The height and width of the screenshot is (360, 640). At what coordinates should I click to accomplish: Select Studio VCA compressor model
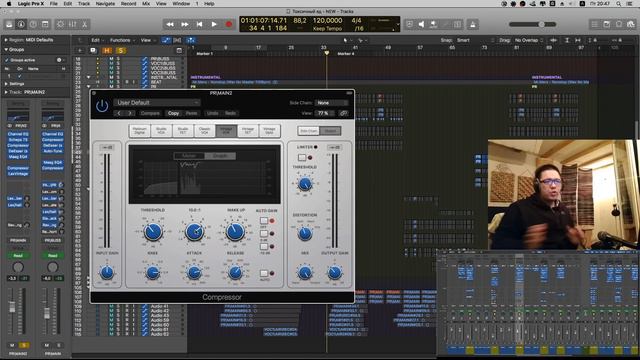(x=161, y=131)
